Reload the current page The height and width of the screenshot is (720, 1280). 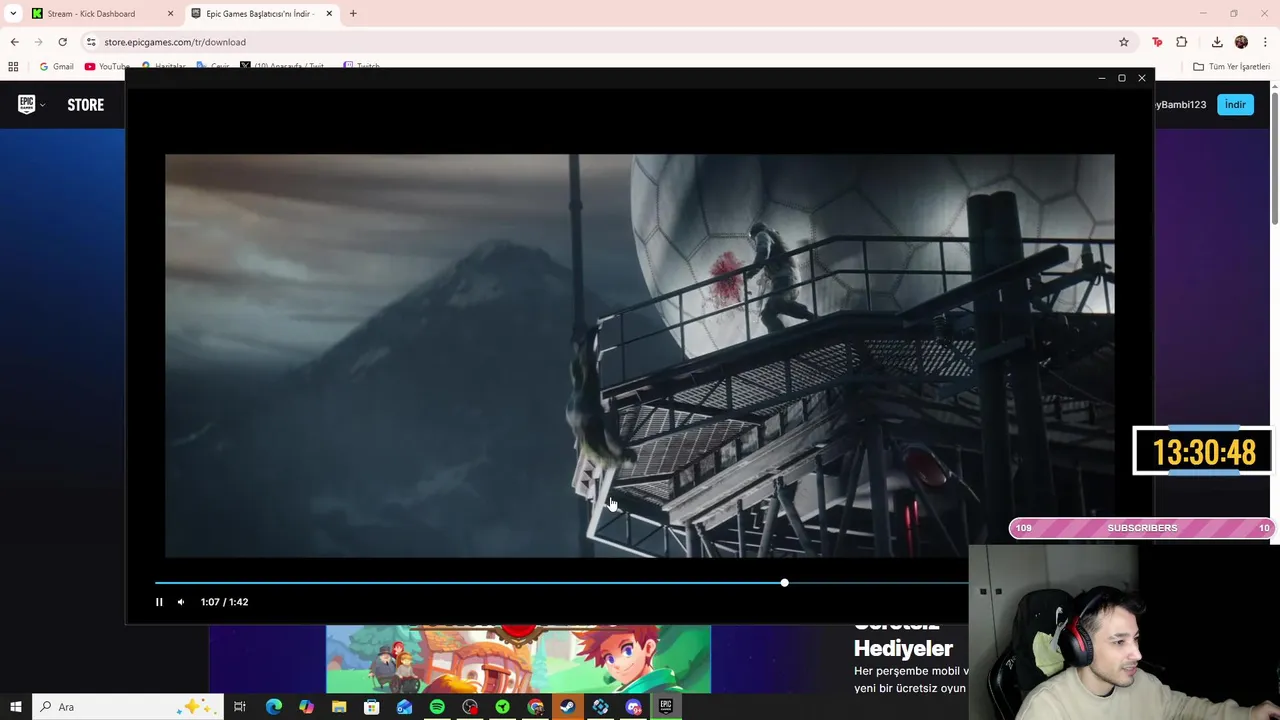[62, 42]
